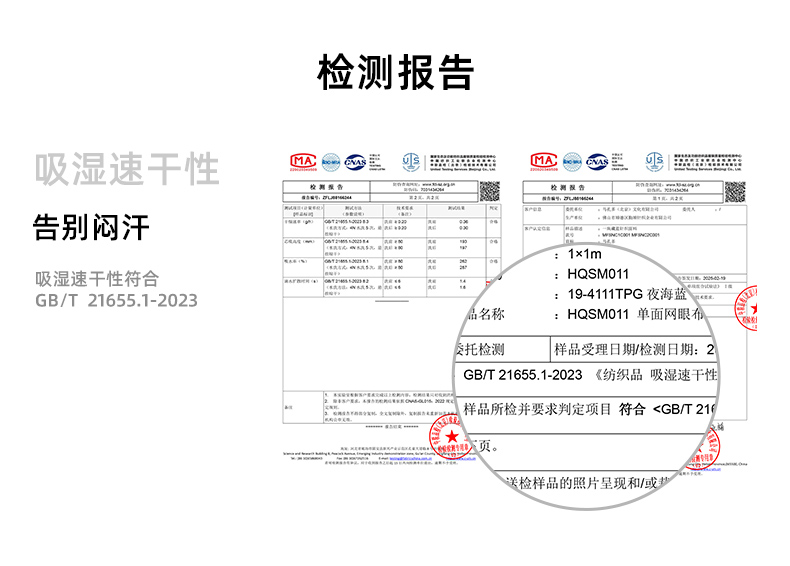
Task: Click the GB/T 21655.1-2023 standard caption on left
Action: [116, 300]
